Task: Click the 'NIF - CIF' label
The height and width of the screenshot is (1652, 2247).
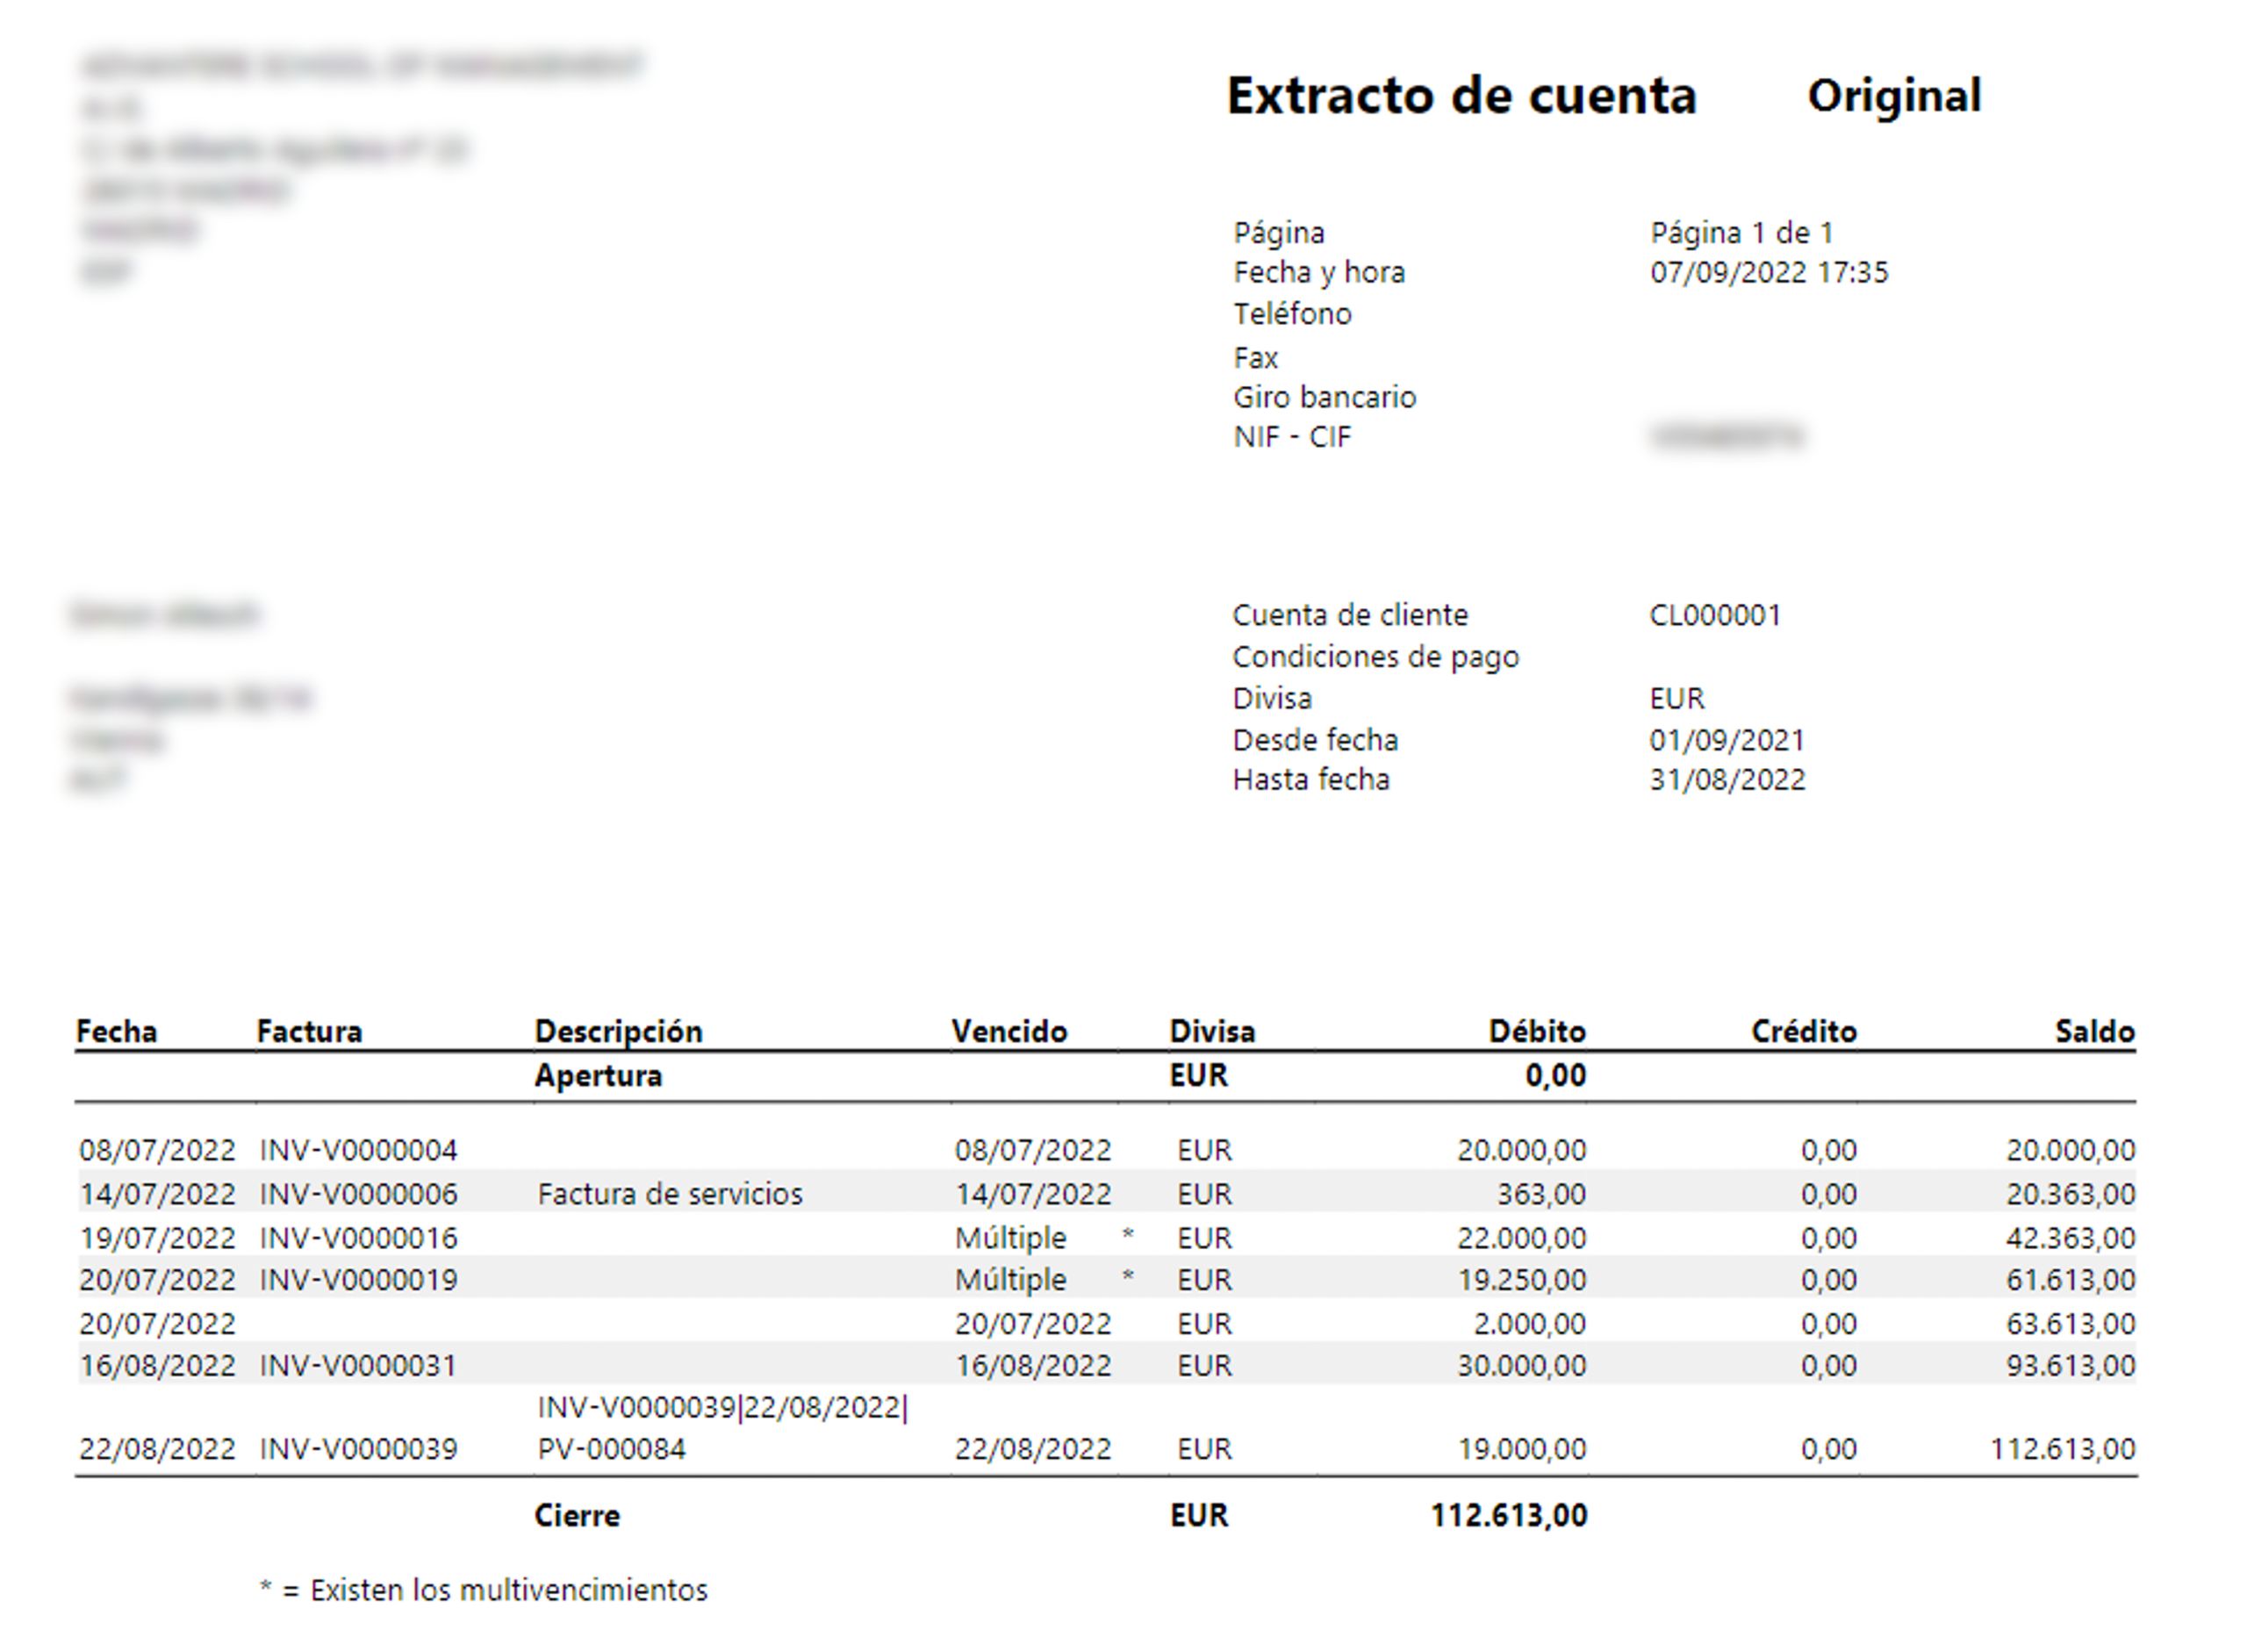Action: pos(1292,437)
